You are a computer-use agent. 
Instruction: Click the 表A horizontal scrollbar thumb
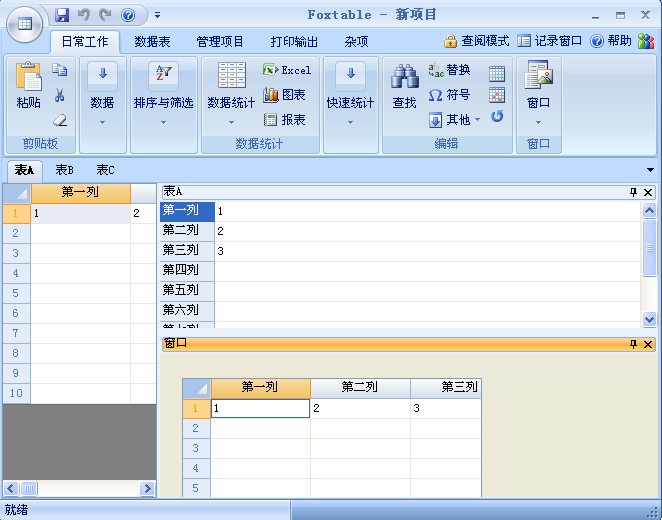(x=29, y=489)
